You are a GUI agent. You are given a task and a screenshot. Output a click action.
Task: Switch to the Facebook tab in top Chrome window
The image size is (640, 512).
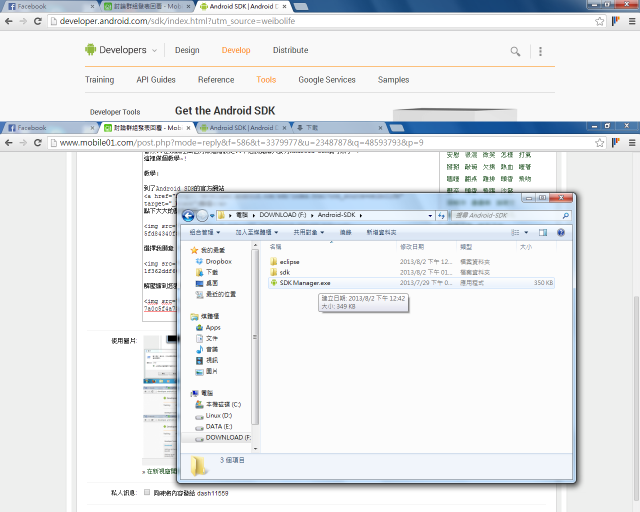51,7
